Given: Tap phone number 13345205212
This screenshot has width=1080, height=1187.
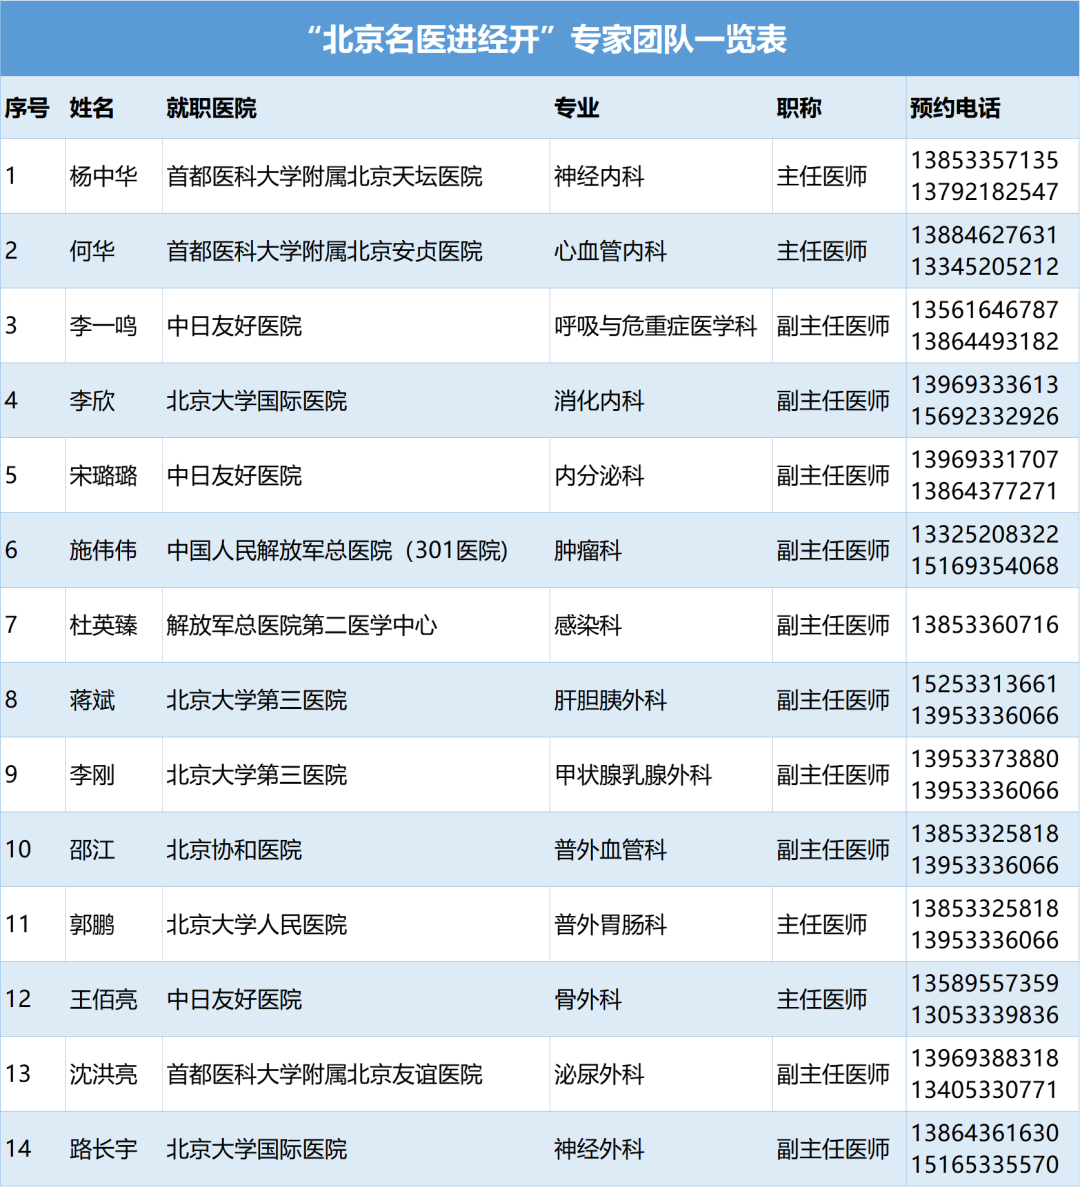Looking at the screenshot, I should pos(984,267).
